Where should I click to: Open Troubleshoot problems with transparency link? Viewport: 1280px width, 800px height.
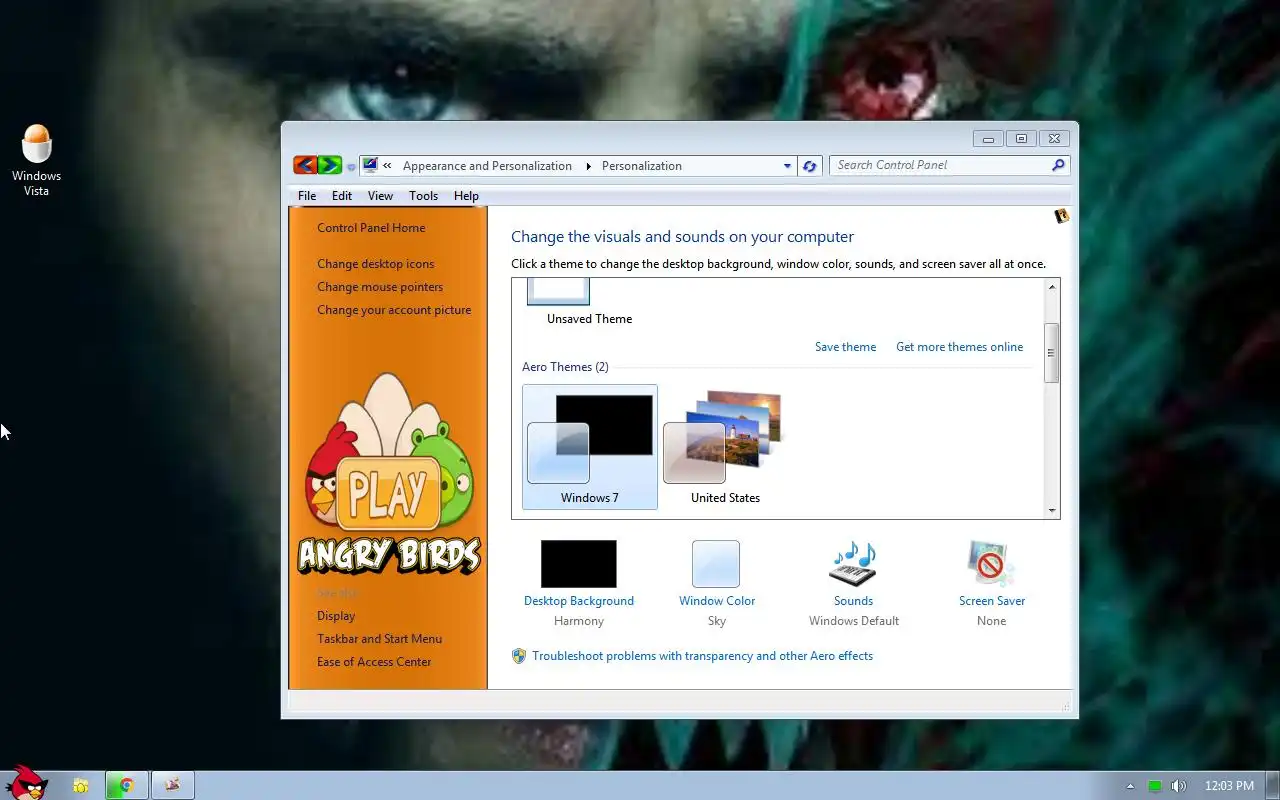(x=702, y=656)
